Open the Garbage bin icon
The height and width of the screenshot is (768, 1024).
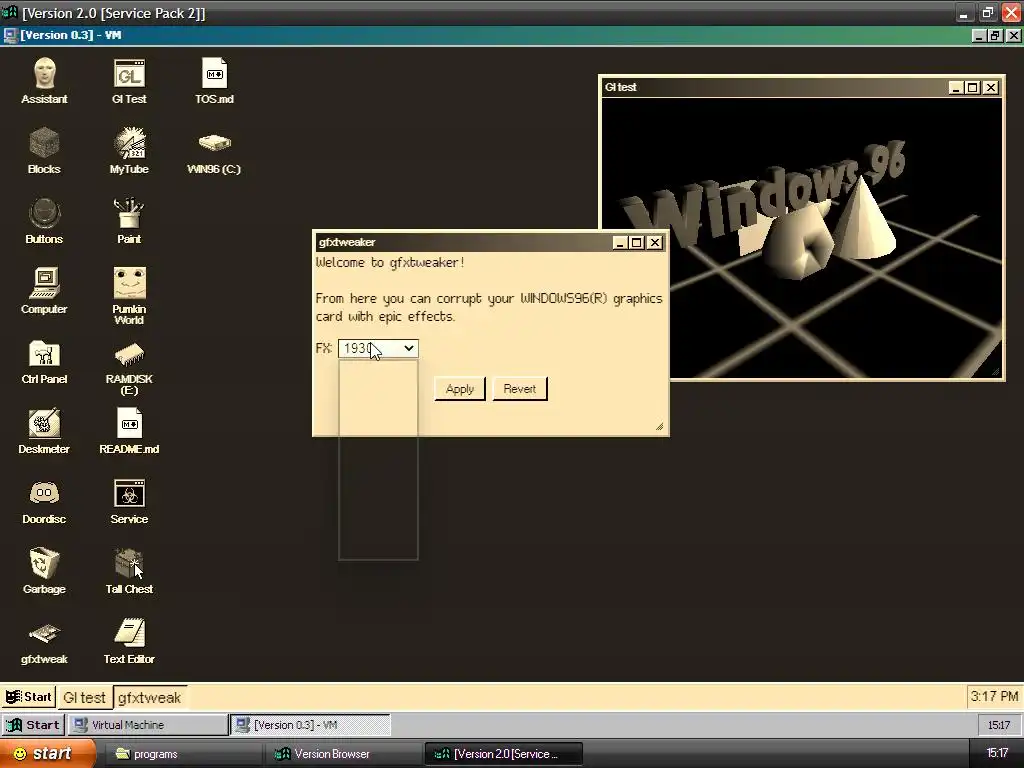(44, 571)
